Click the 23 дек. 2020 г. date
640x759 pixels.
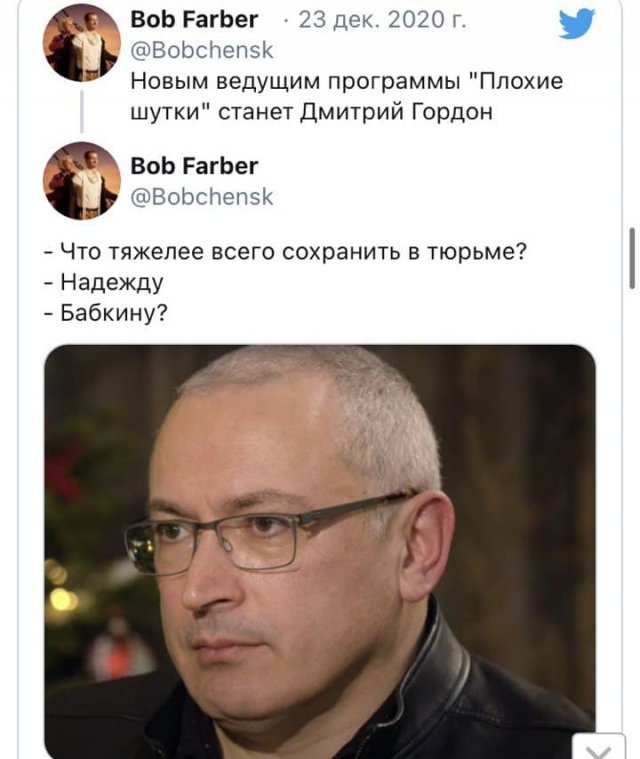[382, 20]
